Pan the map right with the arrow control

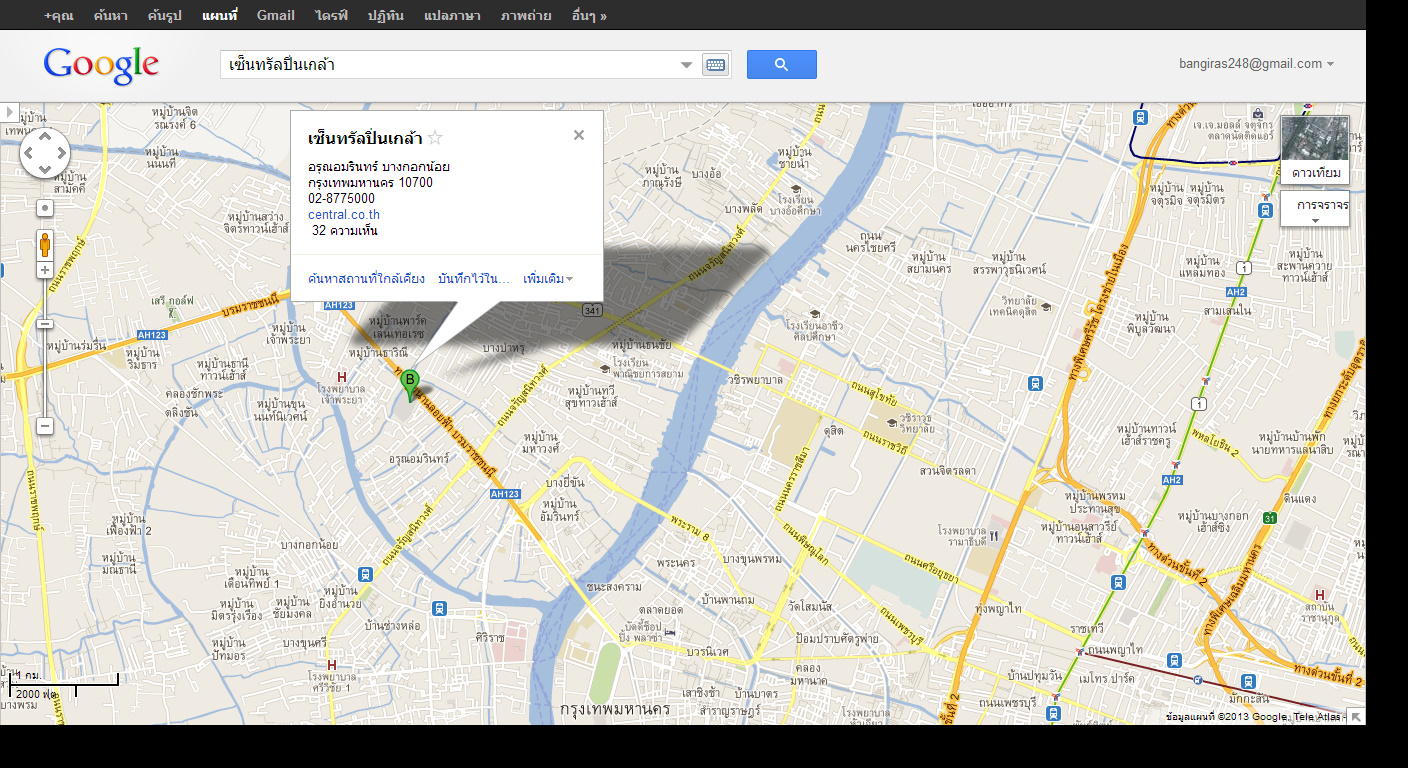(x=61, y=154)
